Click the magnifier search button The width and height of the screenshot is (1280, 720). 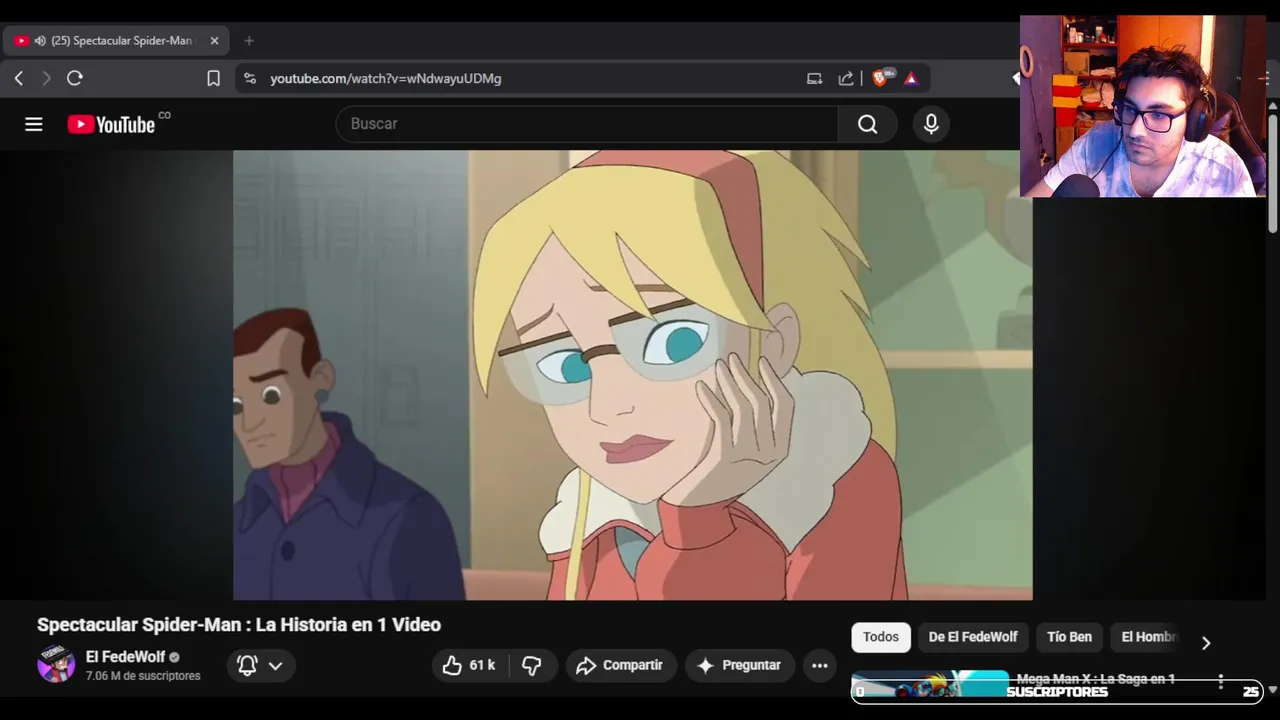click(867, 124)
